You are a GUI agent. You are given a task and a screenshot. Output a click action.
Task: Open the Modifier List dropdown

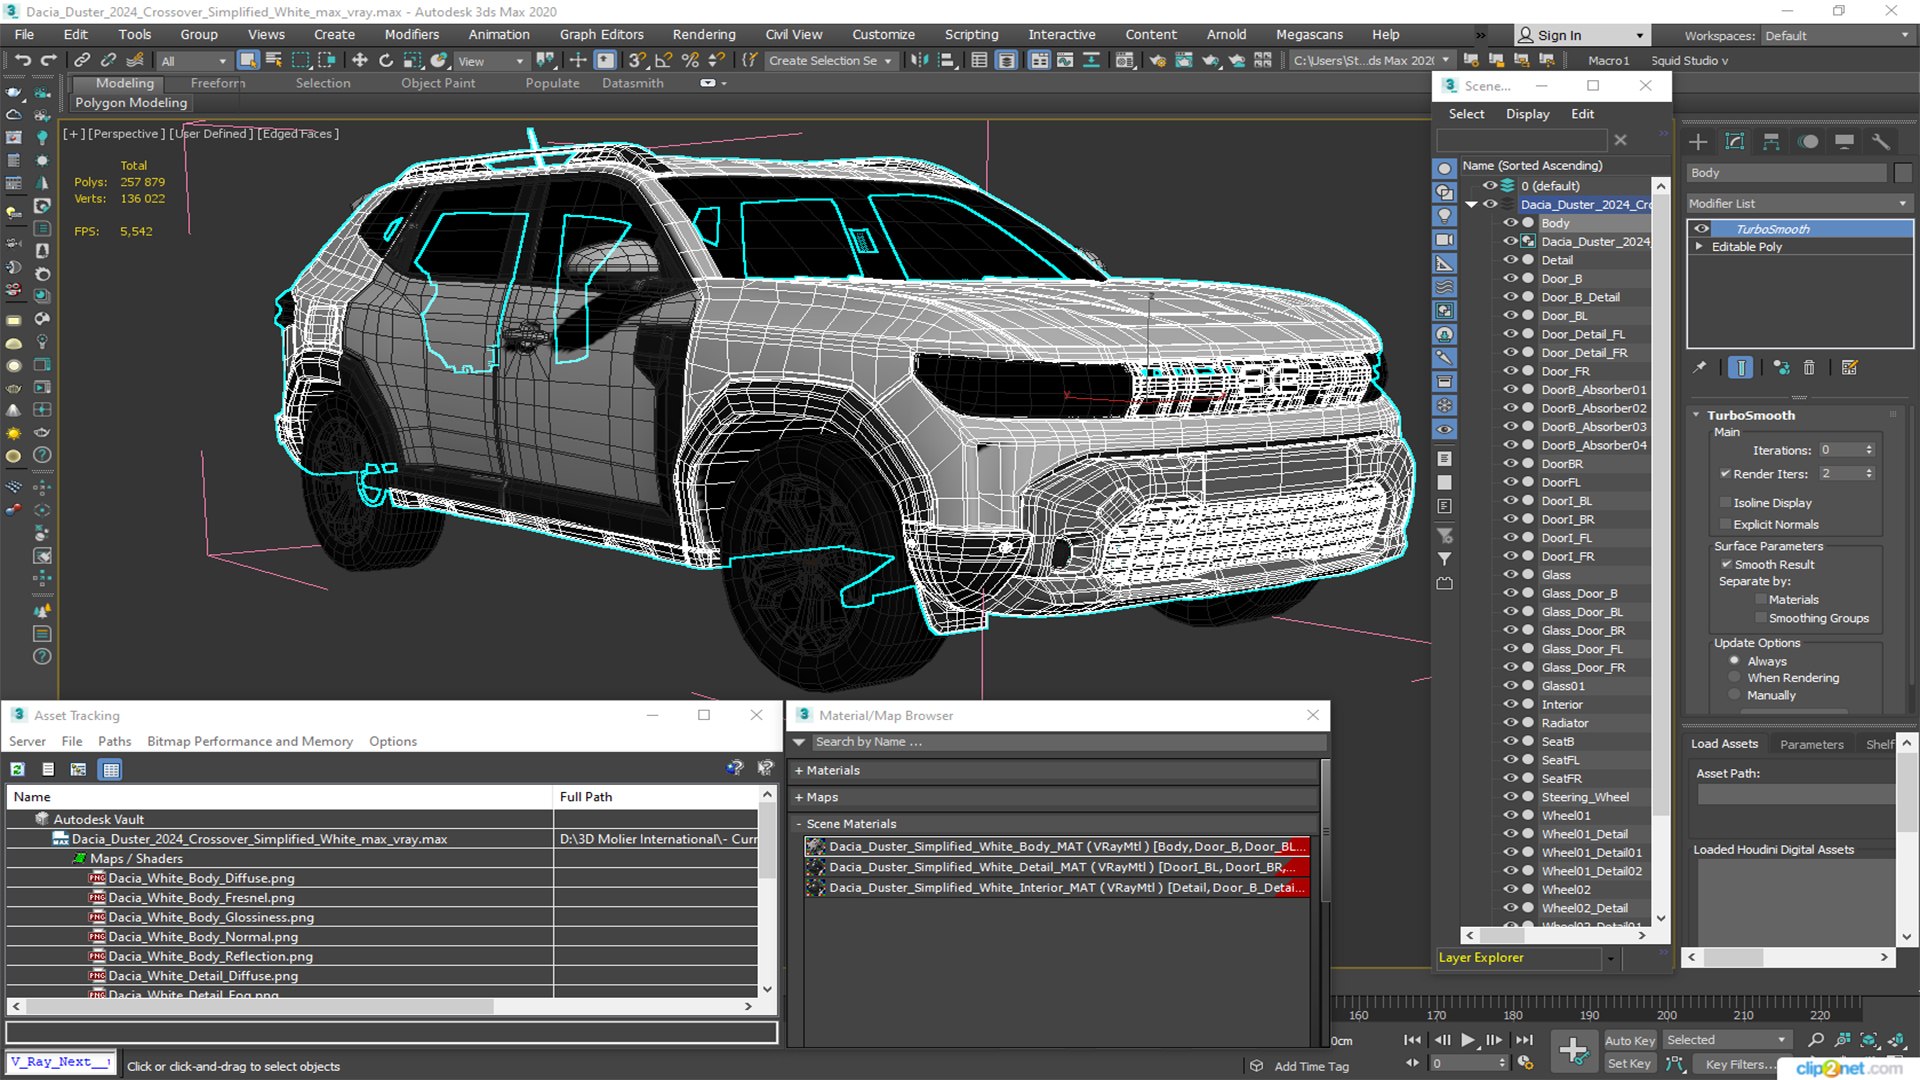pyautogui.click(x=1799, y=203)
